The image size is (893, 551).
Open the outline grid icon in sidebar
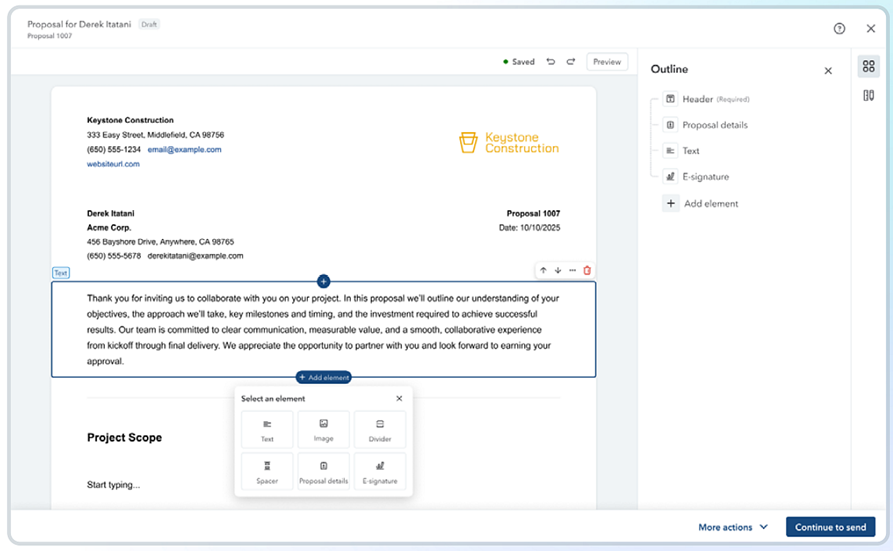click(x=868, y=67)
